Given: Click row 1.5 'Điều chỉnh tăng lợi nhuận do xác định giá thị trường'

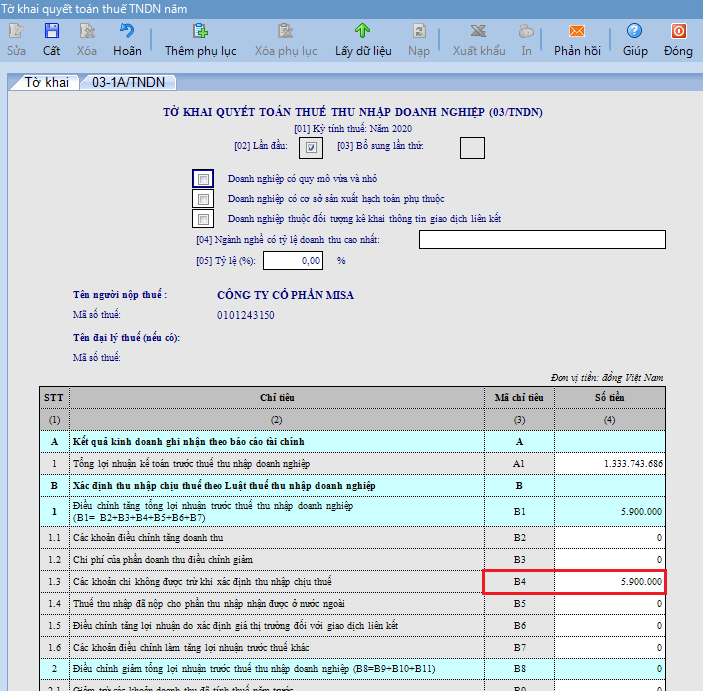Looking at the screenshot, I should tap(352, 626).
